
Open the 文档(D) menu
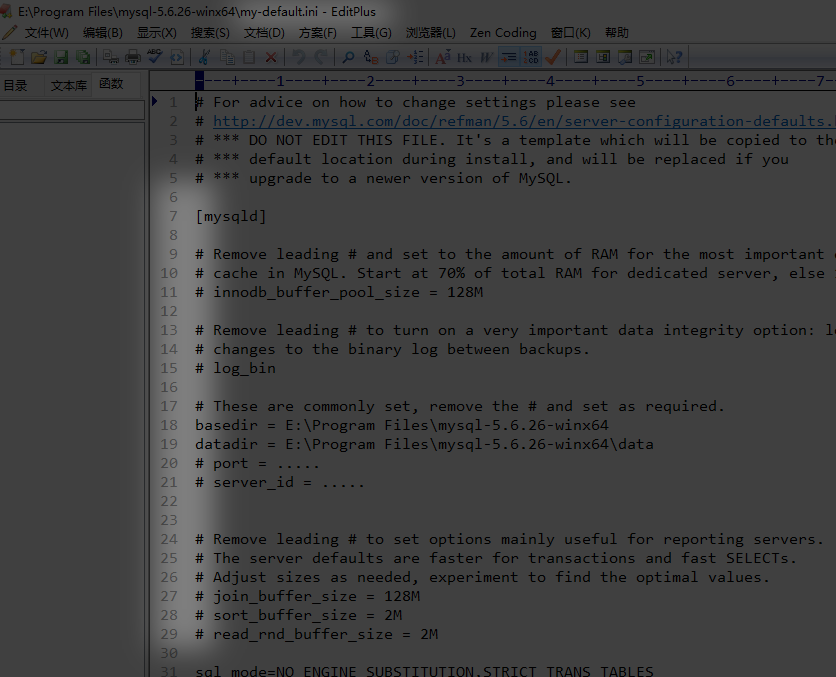coord(264,33)
